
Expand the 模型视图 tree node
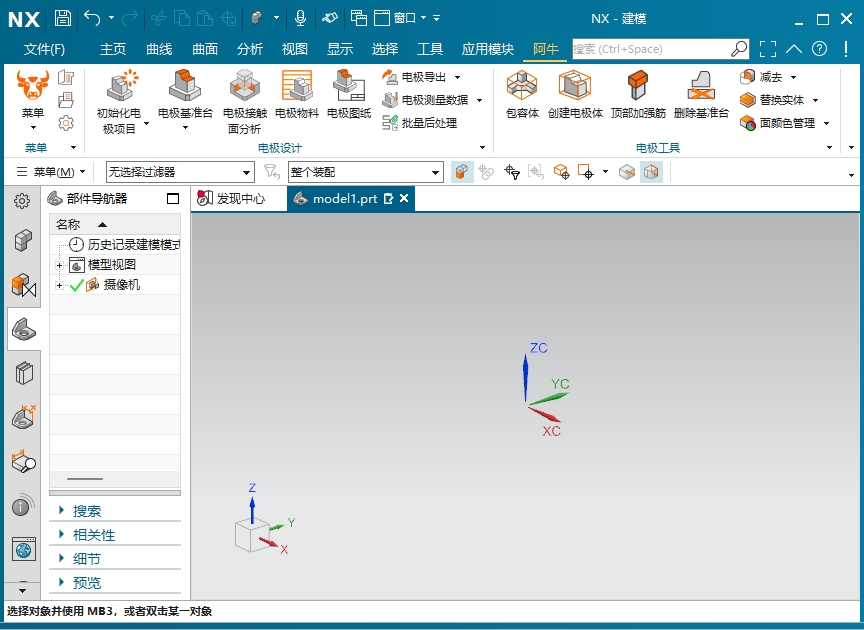59,265
